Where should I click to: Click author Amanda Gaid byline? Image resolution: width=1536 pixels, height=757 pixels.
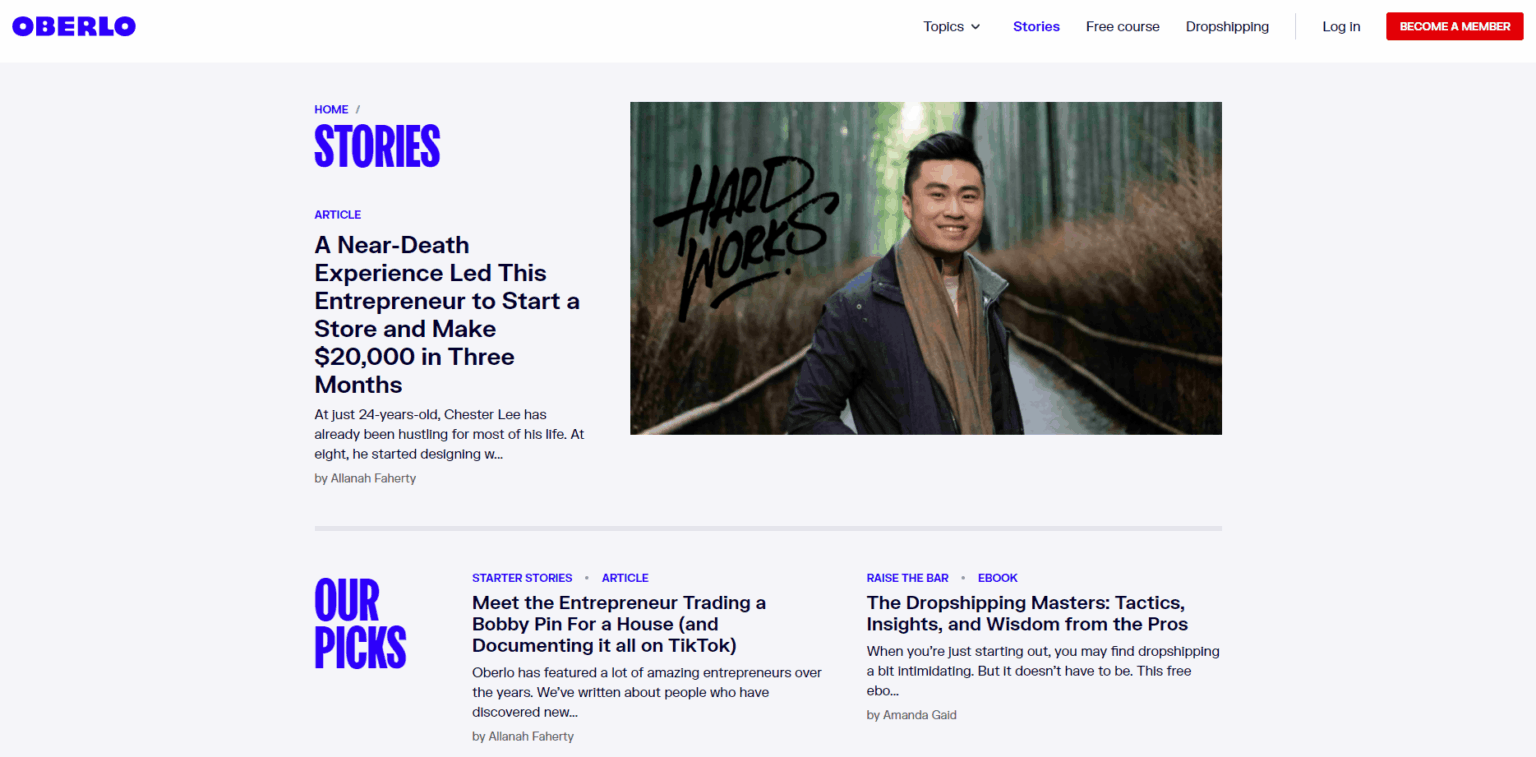912,715
